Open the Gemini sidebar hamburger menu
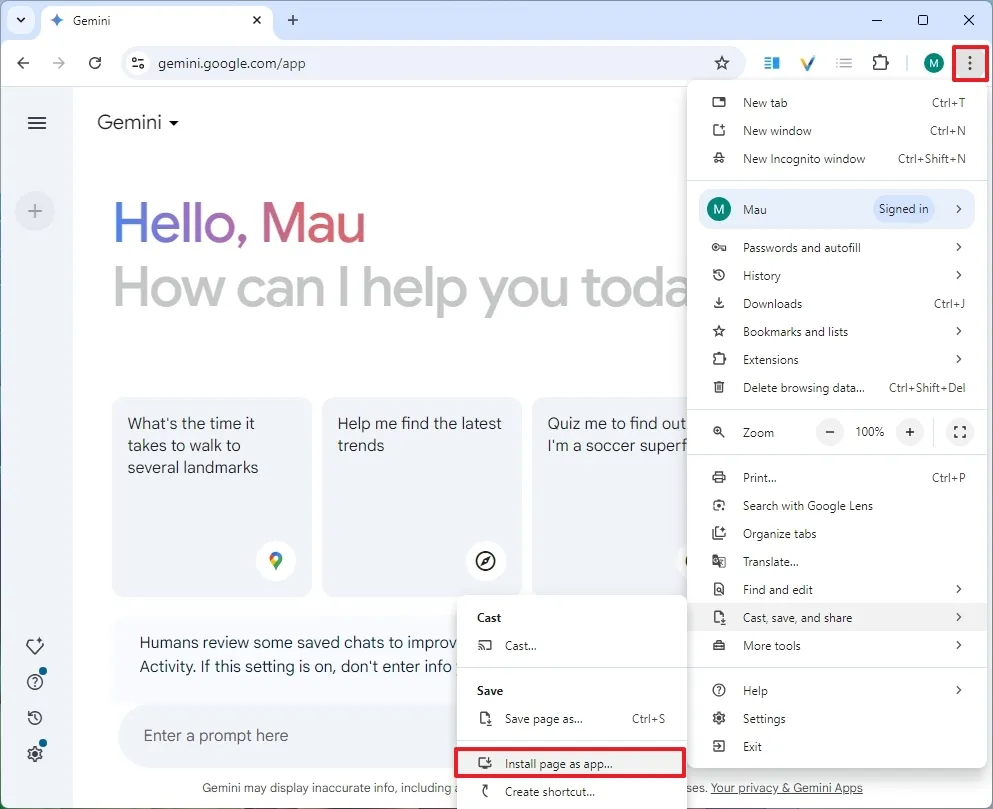 37,123
